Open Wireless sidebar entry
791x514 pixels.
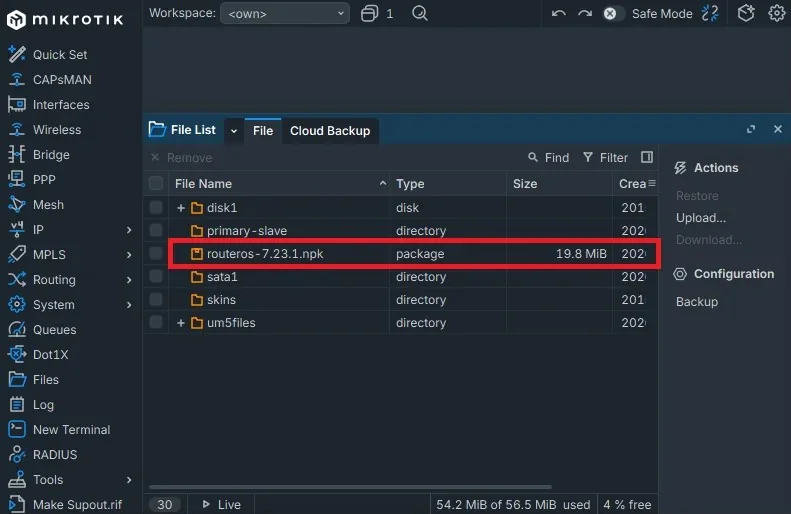[x=45, y=130]
